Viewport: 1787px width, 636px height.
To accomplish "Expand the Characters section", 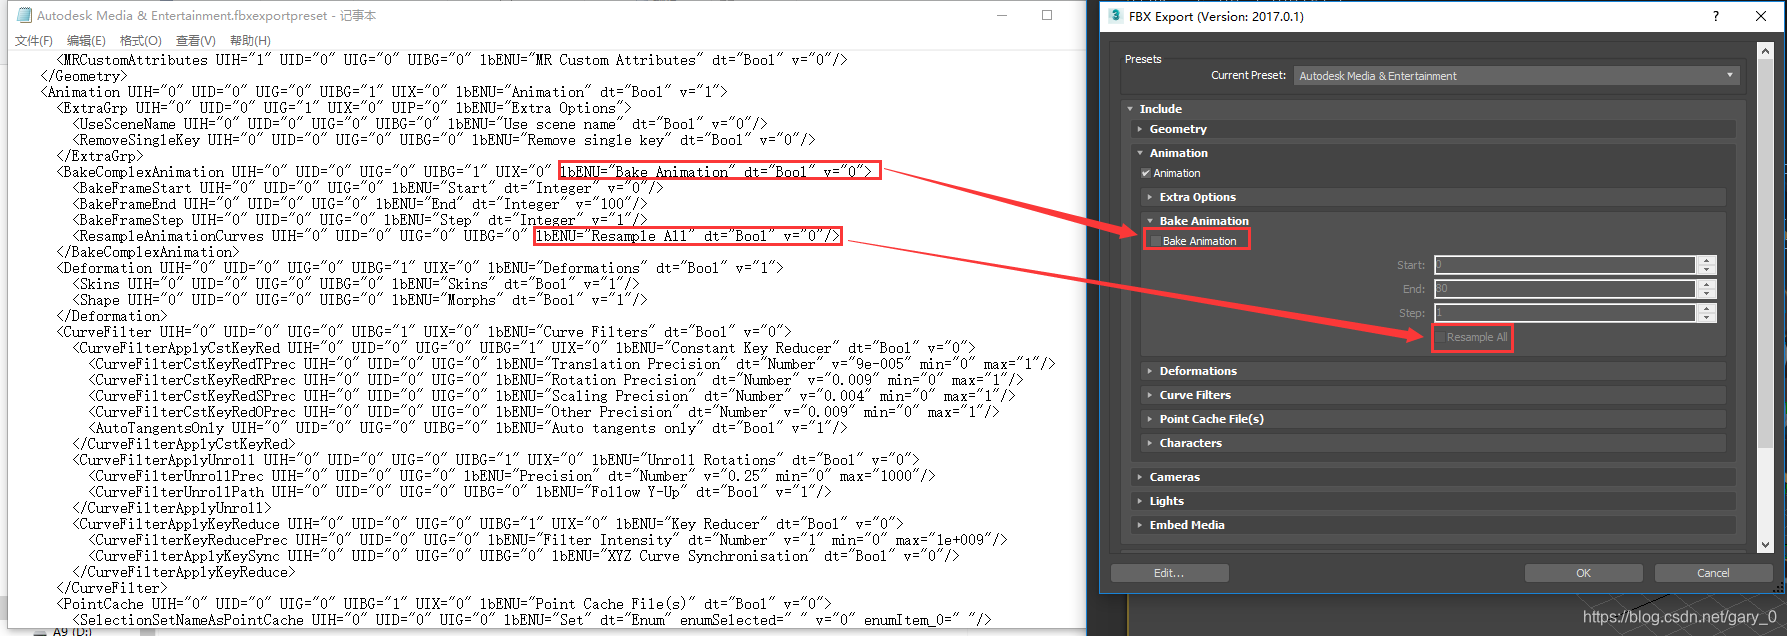I will pyautogui.click(x=1150, y=443).
